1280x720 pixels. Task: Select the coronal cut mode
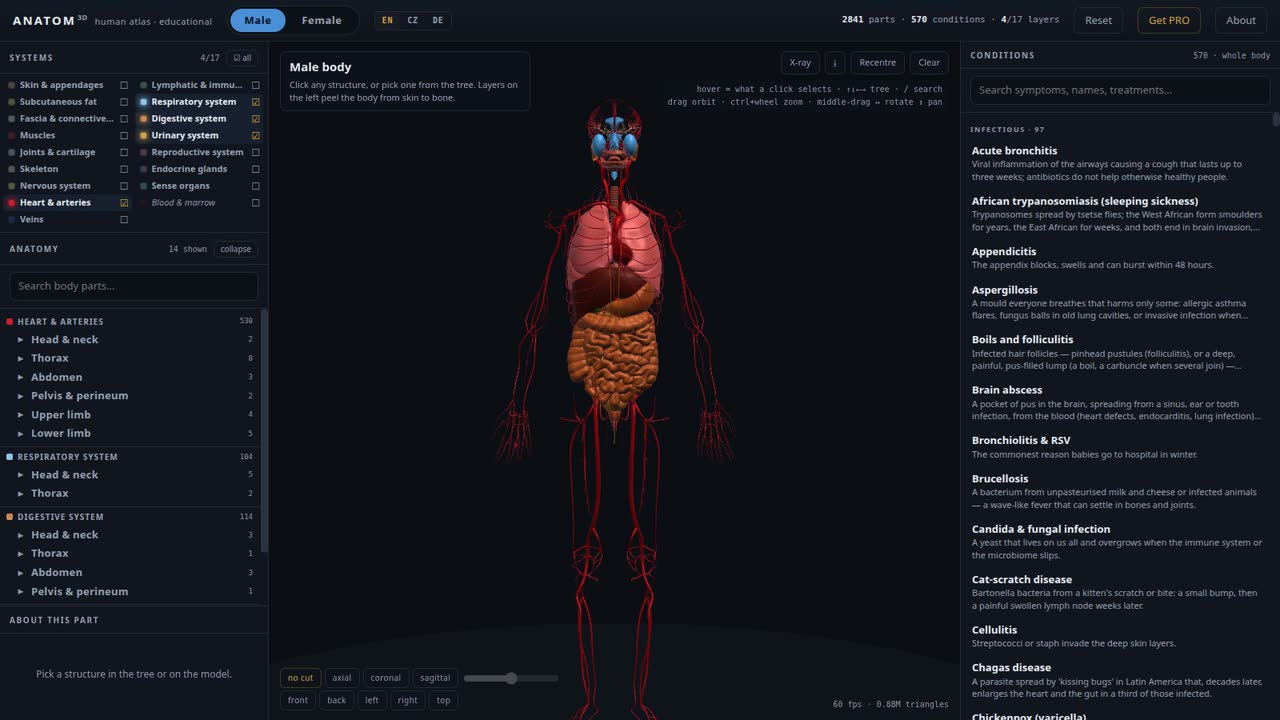(386, 678)
